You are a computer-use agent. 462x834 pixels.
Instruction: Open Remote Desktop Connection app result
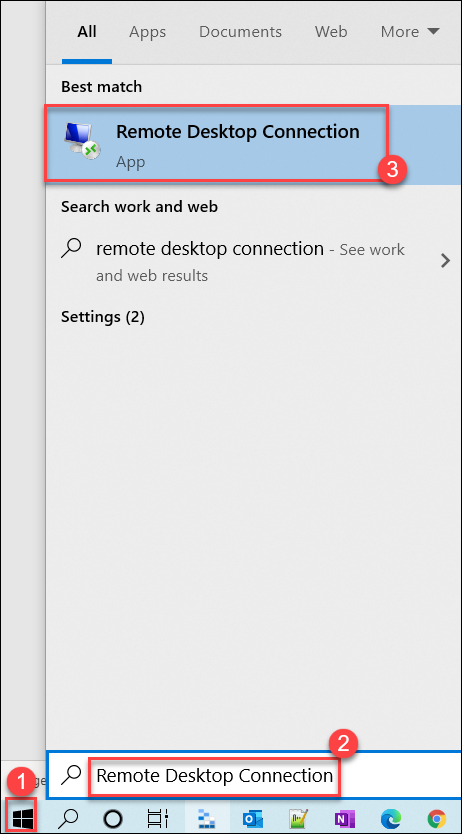point(216,145)
